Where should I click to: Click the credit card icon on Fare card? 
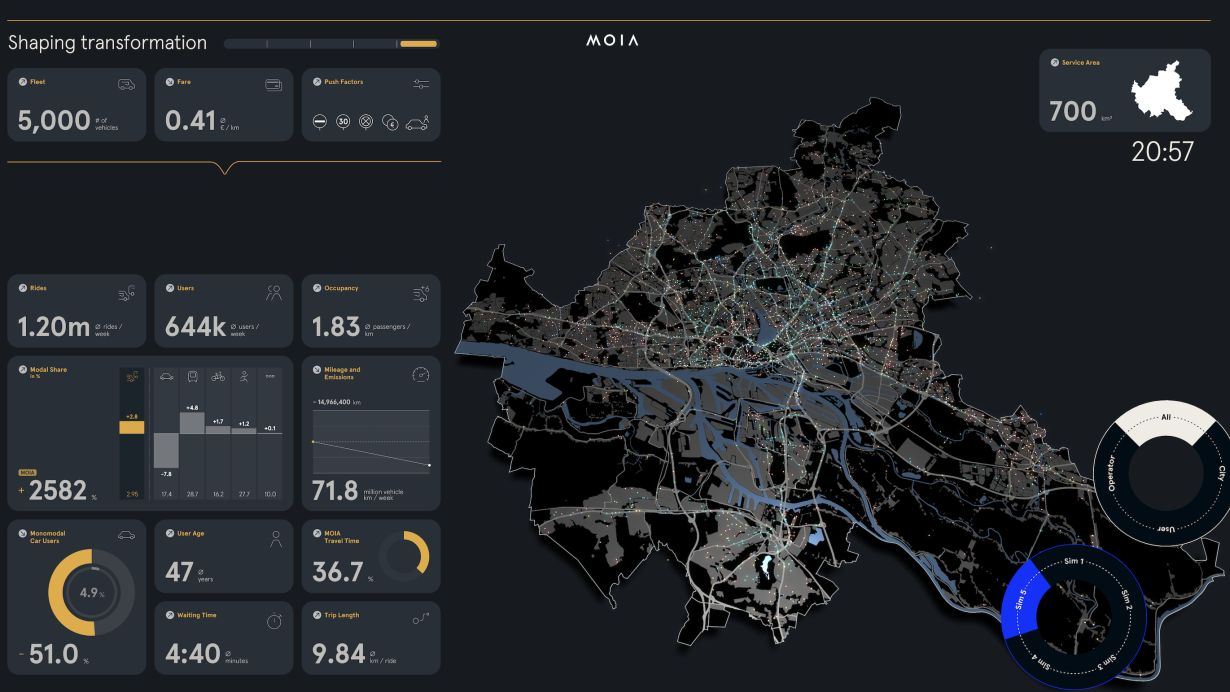coord(270,82)
